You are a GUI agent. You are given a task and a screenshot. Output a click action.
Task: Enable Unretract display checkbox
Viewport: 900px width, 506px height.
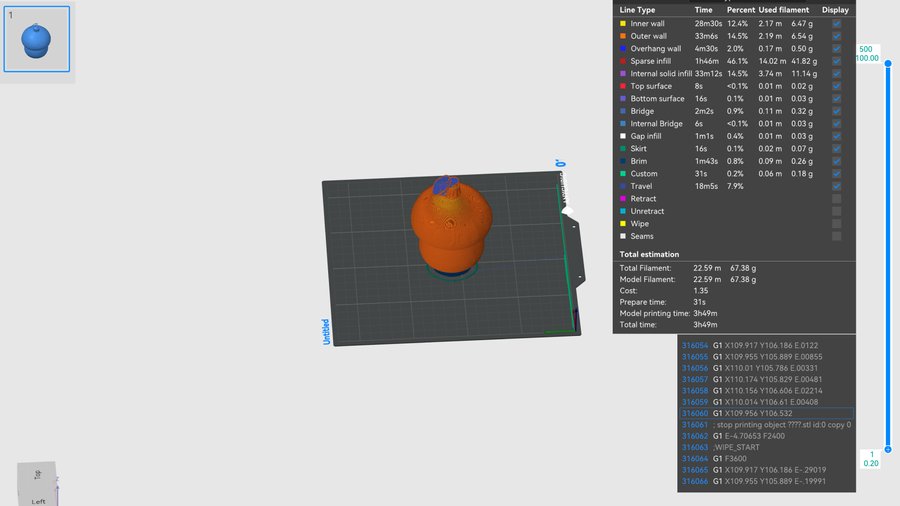click(836, 211)
